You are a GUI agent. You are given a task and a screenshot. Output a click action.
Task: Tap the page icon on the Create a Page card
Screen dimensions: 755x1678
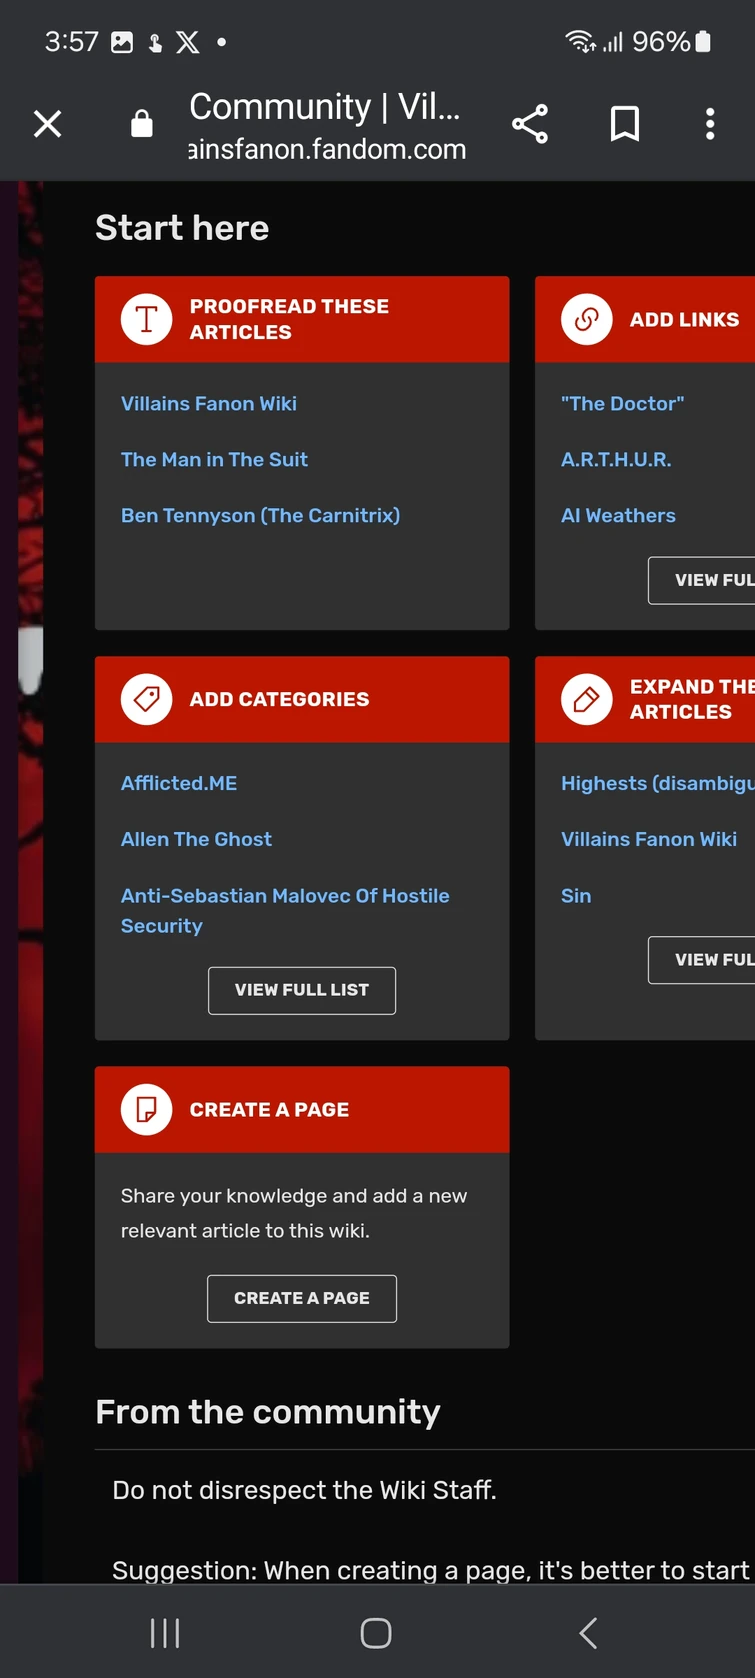click(x=146, y=1109)
